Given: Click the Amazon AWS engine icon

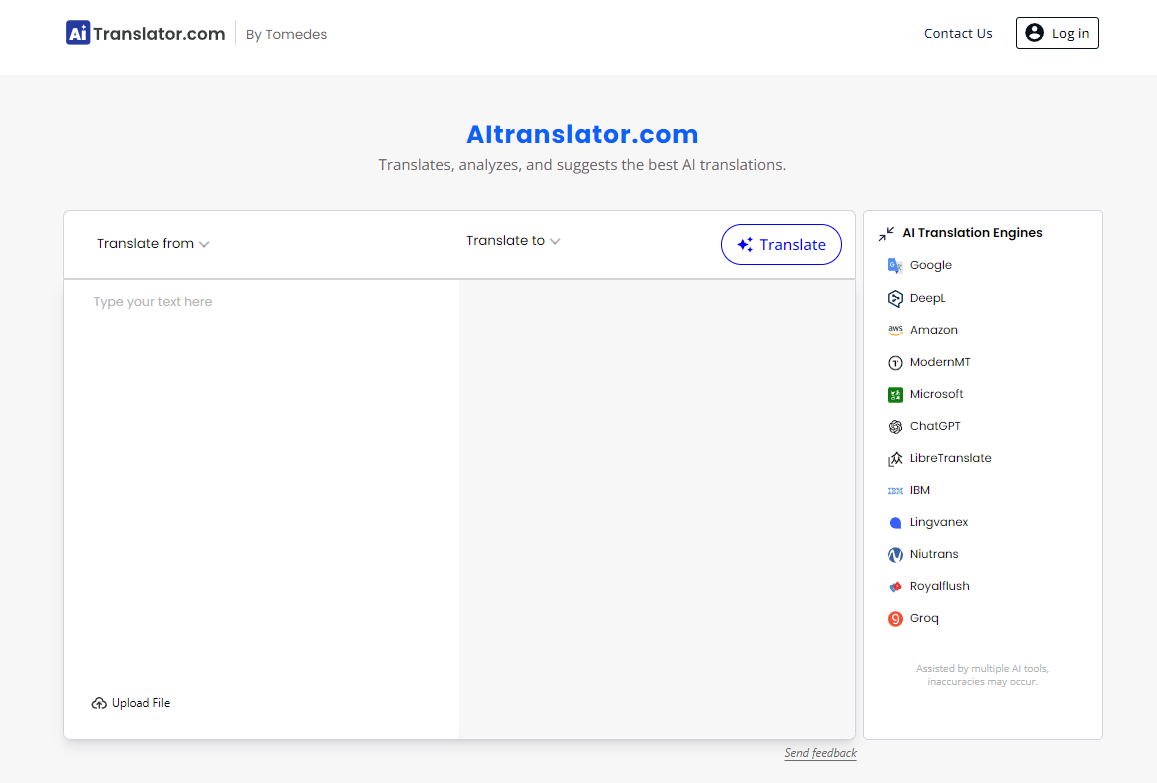Looking at the screenshot, I should (x=895, y=331).
